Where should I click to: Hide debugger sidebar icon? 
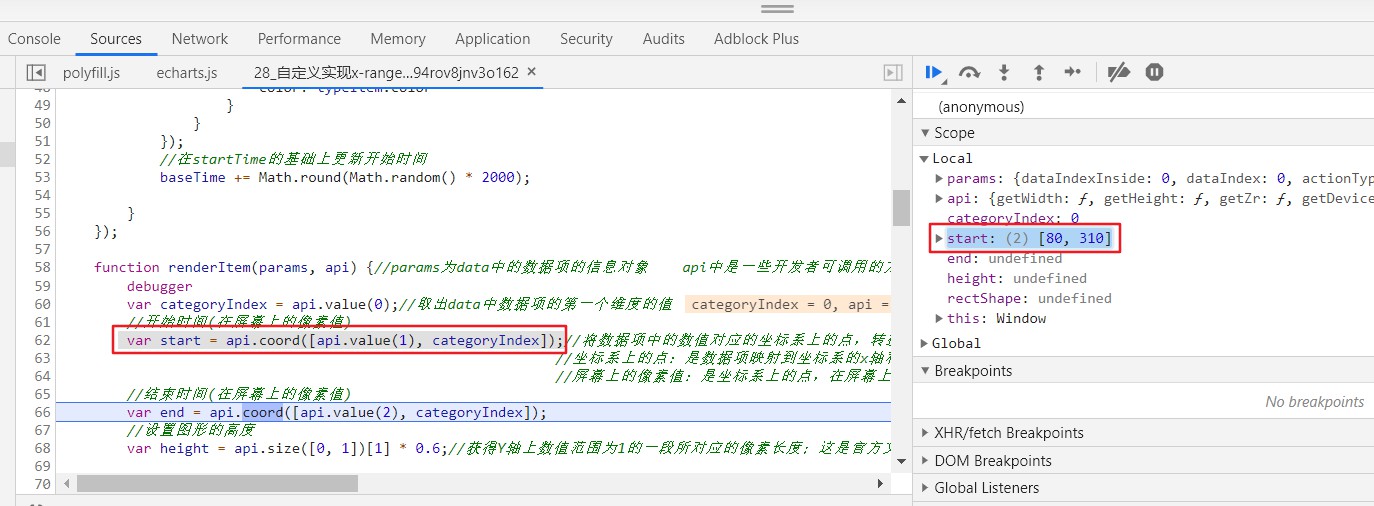click(x=893, y=72)
